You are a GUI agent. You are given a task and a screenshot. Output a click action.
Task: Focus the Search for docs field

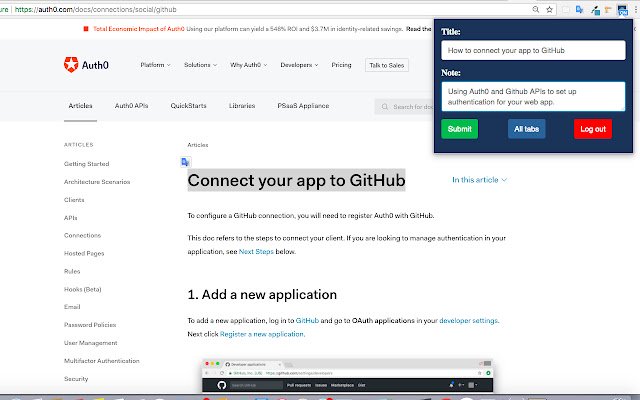click(x=404, y=107)
